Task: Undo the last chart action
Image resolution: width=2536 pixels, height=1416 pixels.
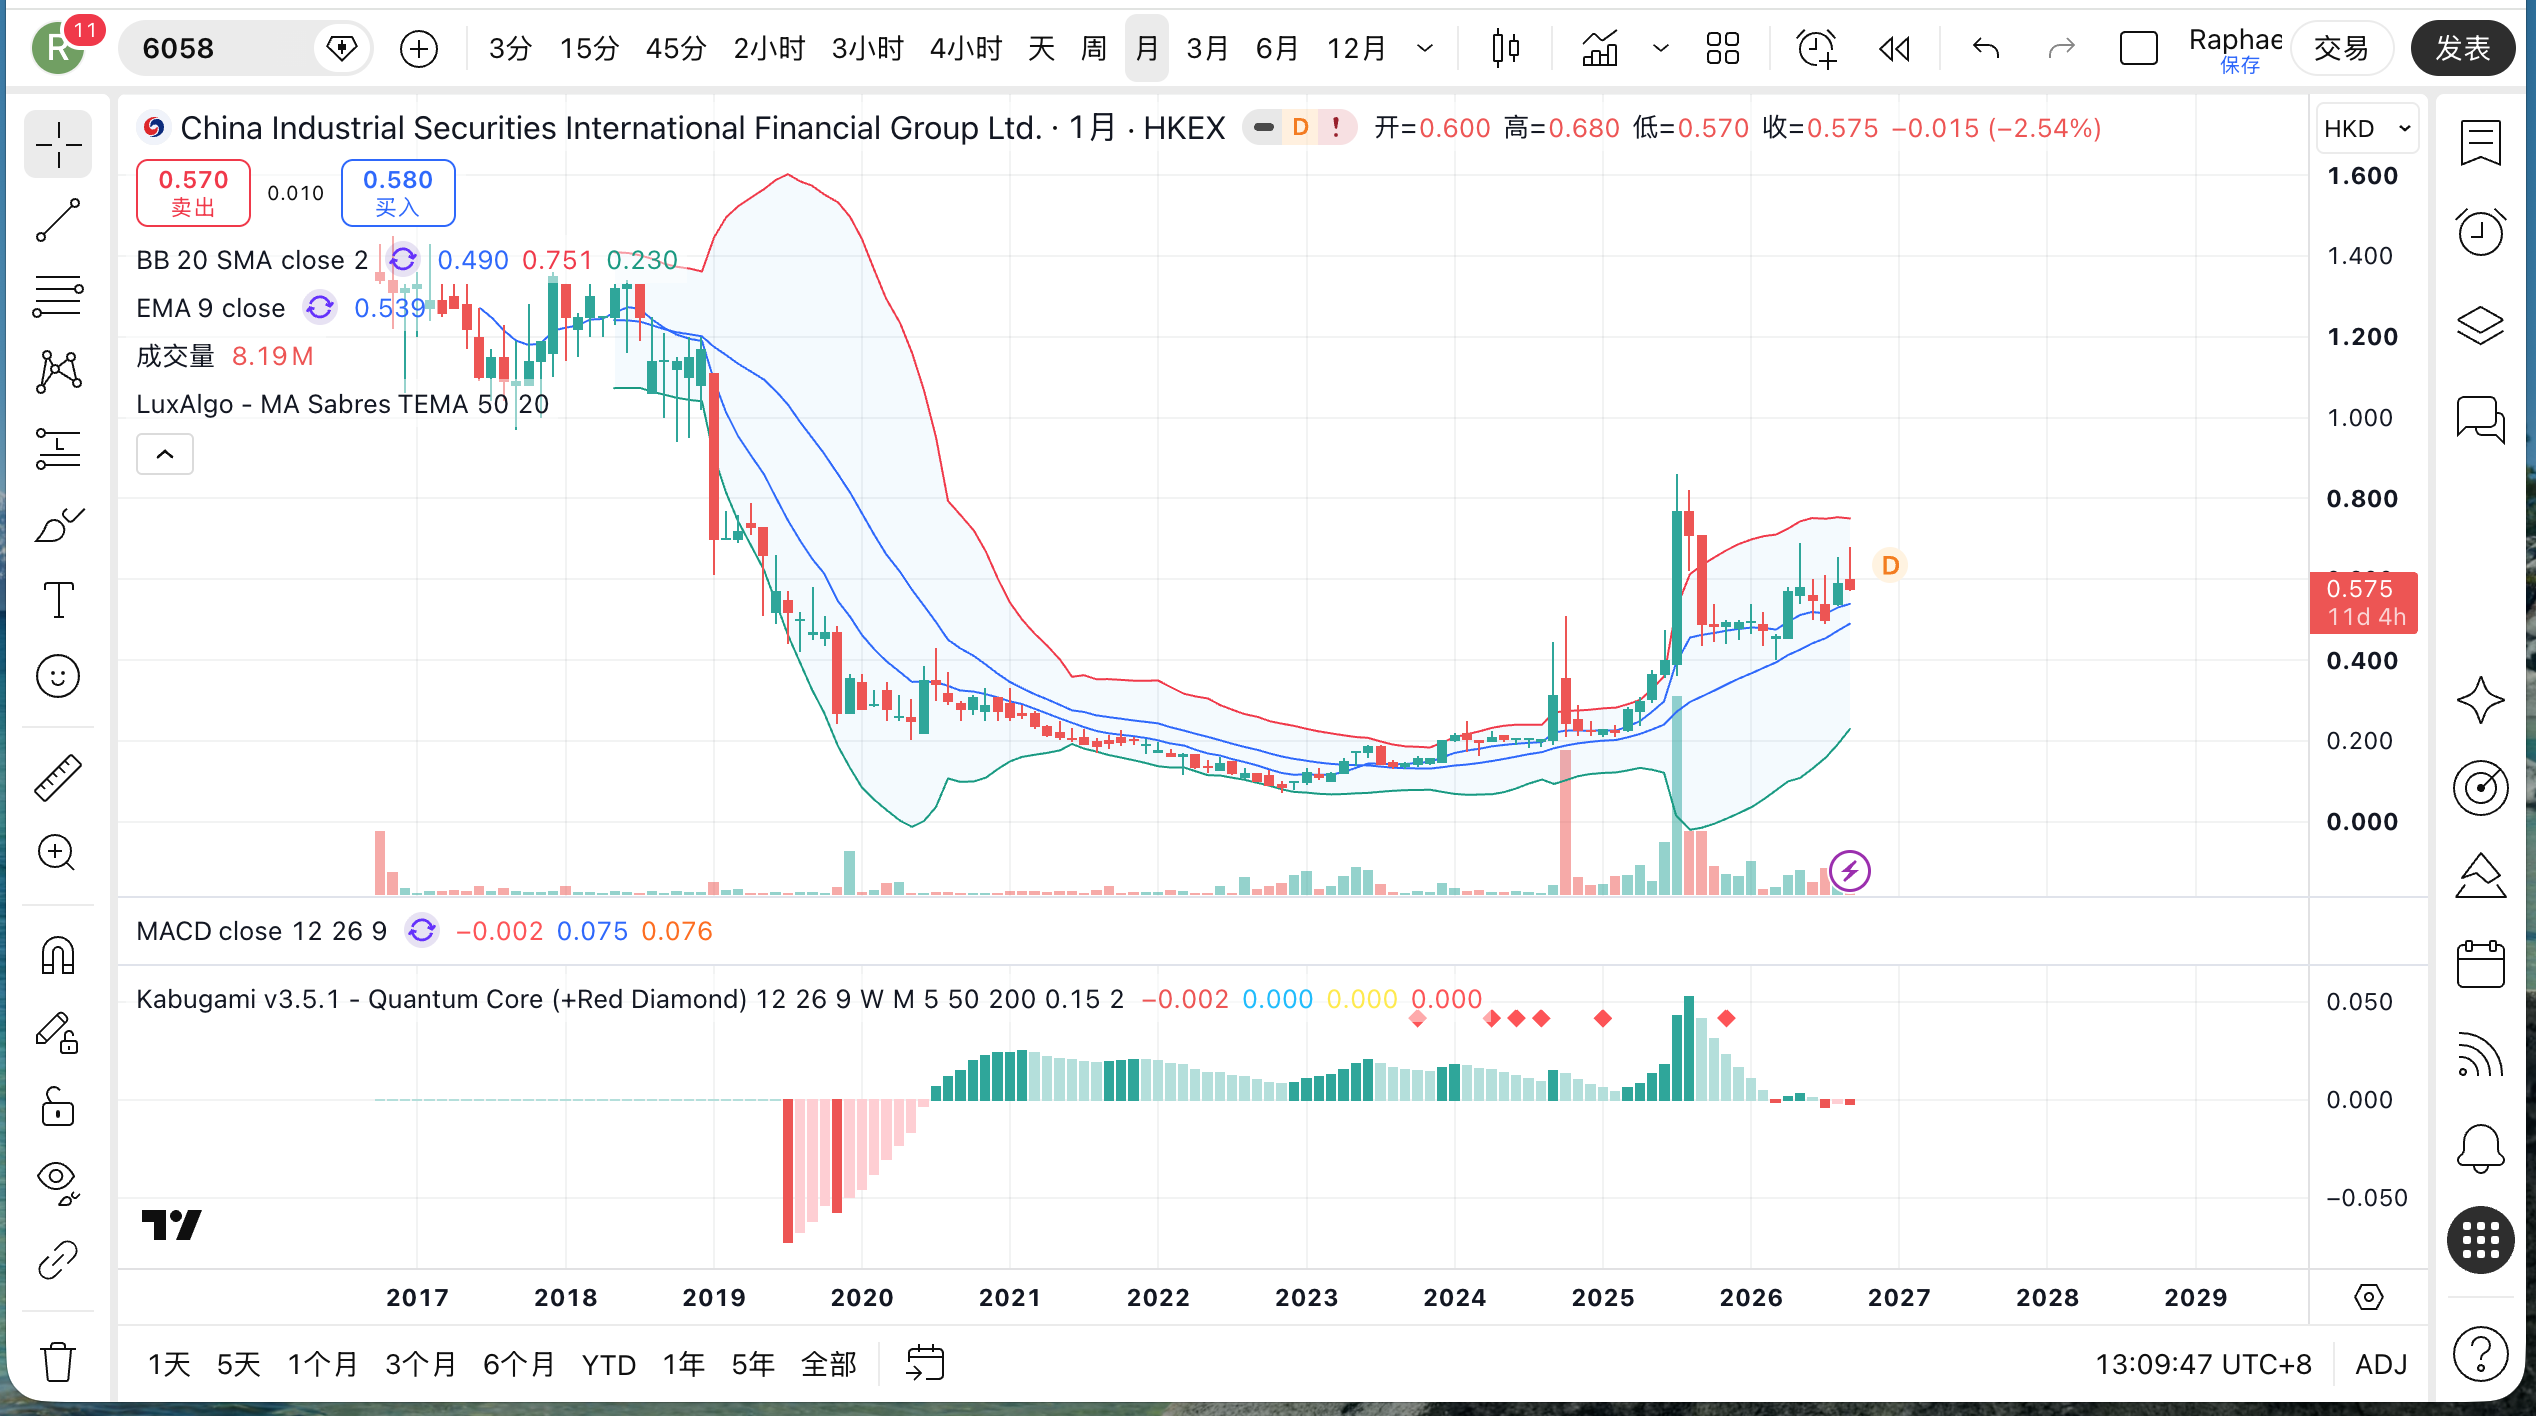Action: click(x=1986, y=48)
